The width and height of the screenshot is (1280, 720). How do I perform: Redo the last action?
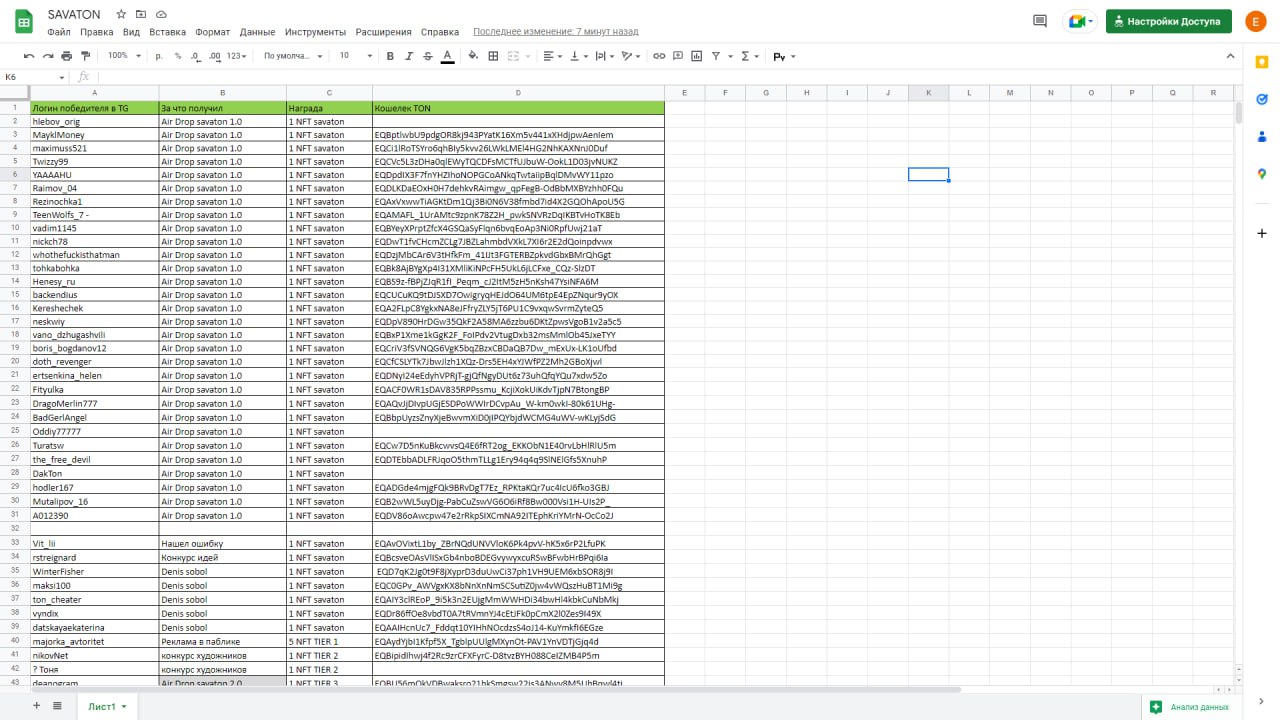(x=48, y=56)
